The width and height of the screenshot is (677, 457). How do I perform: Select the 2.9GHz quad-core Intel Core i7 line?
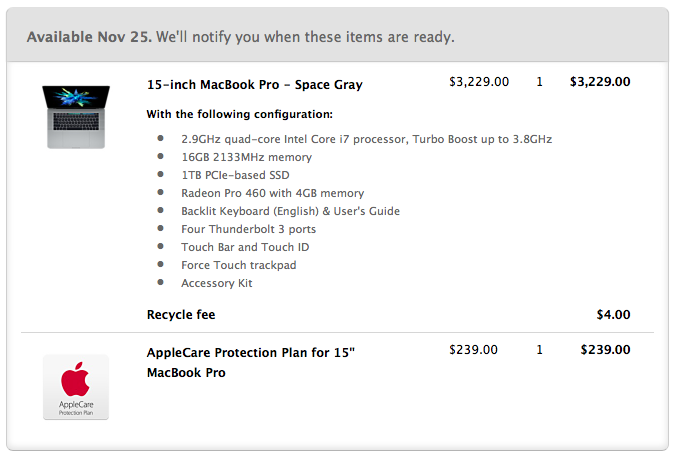[x=367, y=139]
